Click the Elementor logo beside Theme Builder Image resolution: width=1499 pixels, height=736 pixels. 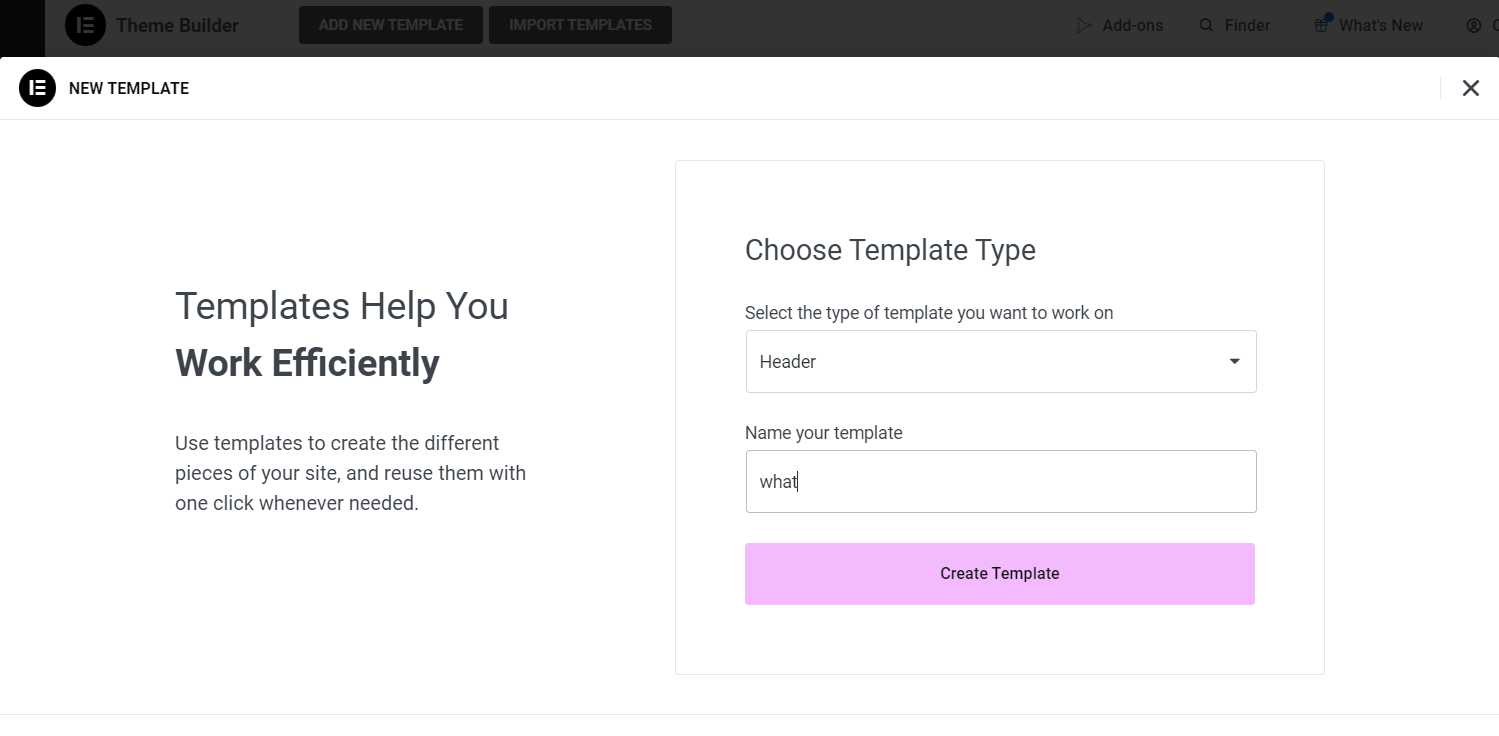pos(85,25)
